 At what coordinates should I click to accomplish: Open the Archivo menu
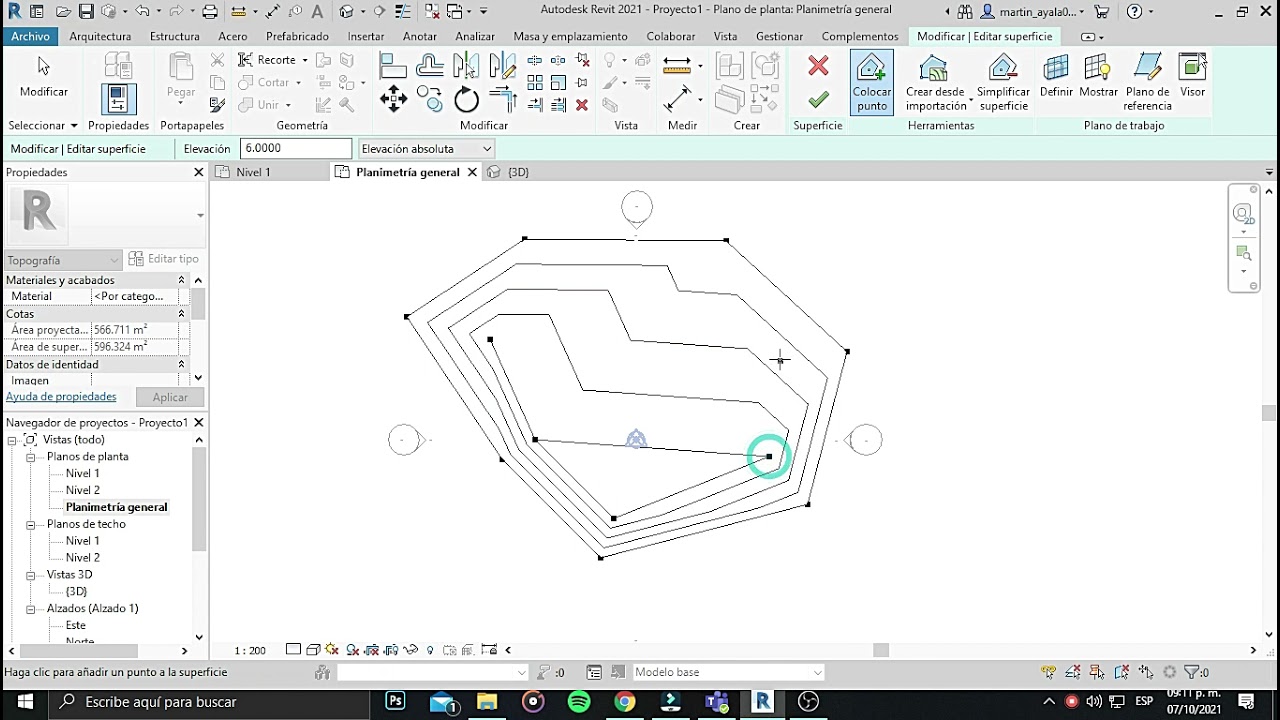coord(30,36)
